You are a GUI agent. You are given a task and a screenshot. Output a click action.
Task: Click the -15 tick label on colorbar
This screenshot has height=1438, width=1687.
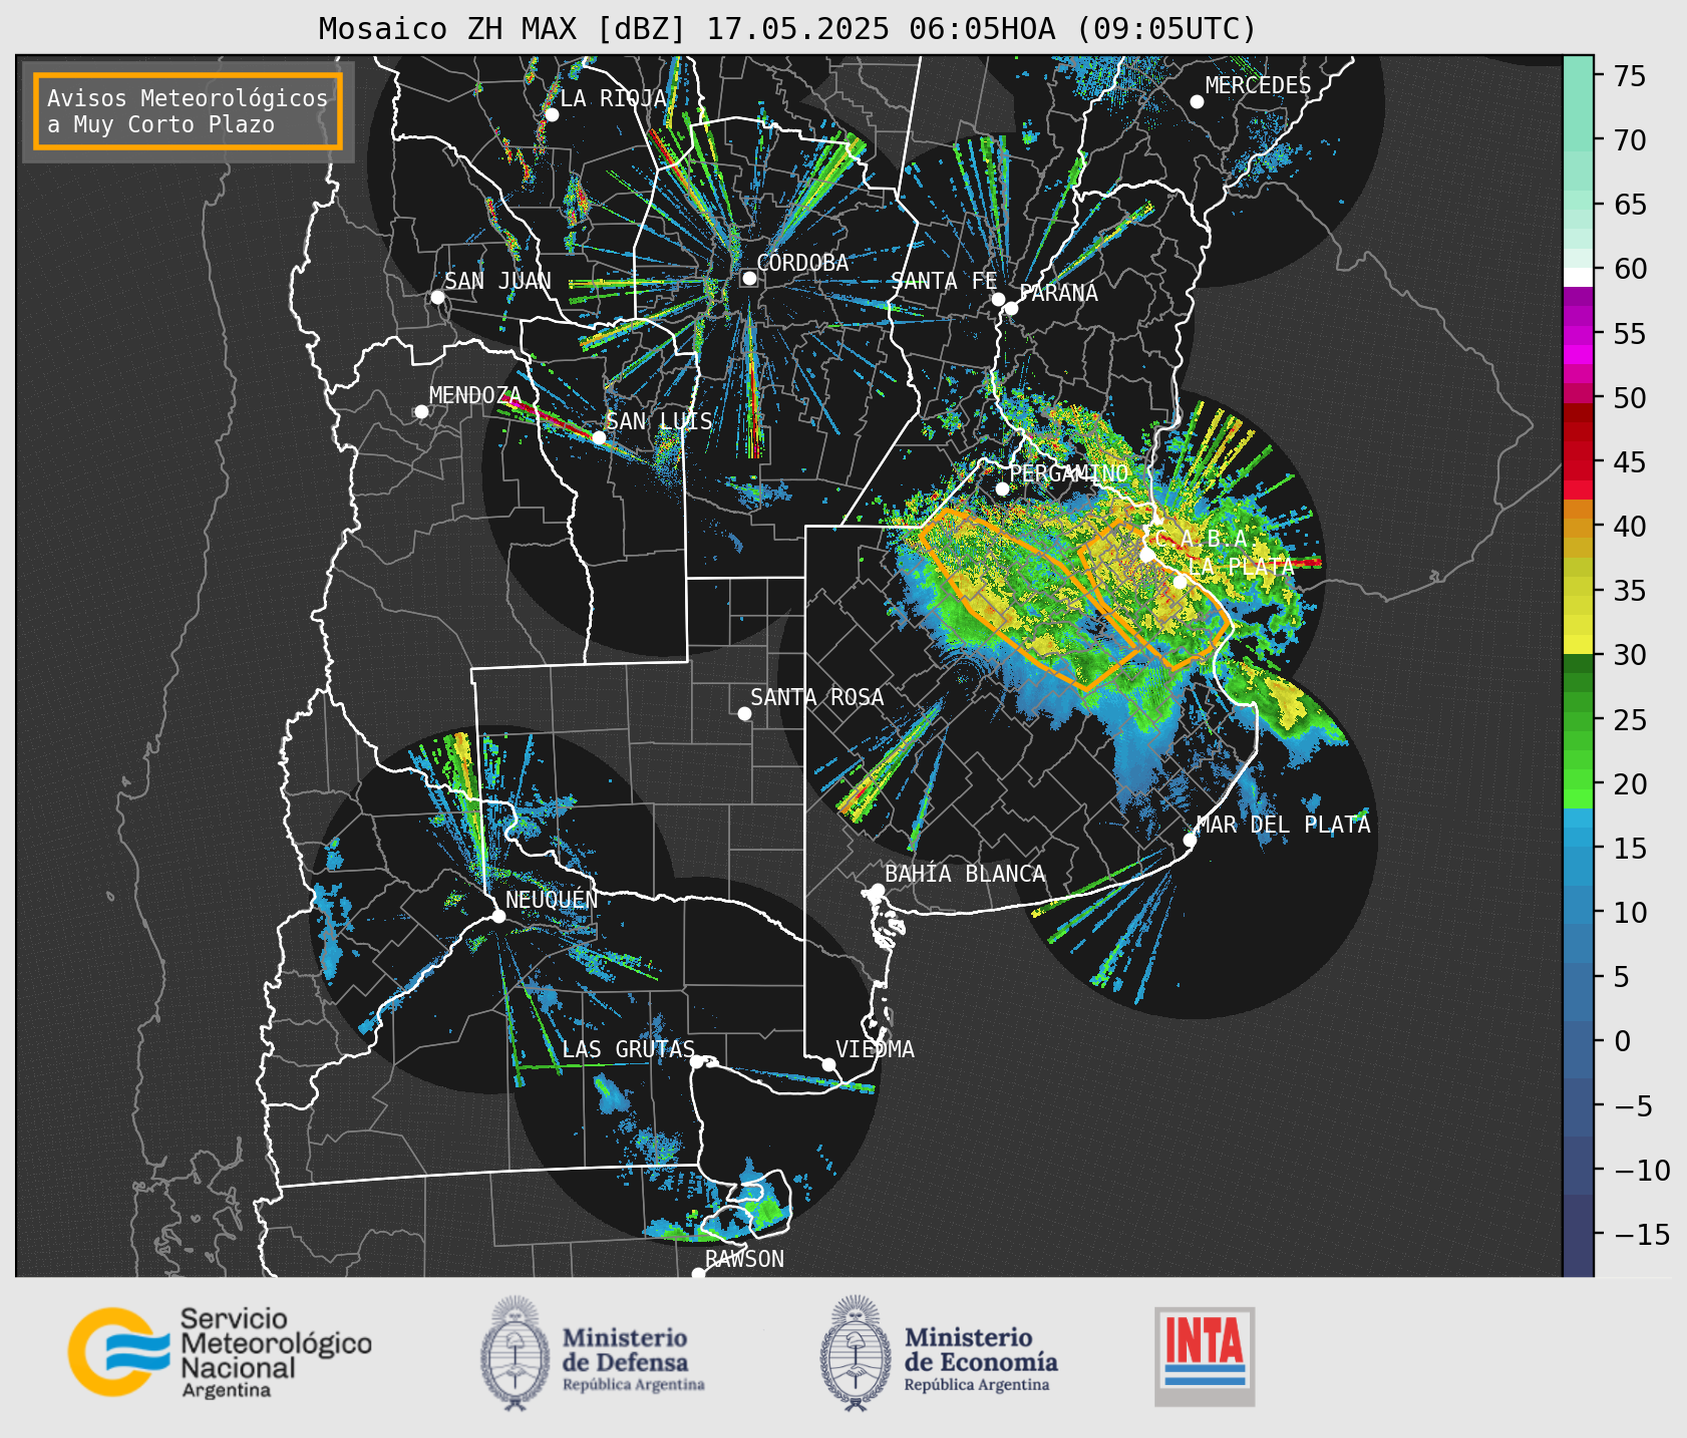tap(1641, 1235)
